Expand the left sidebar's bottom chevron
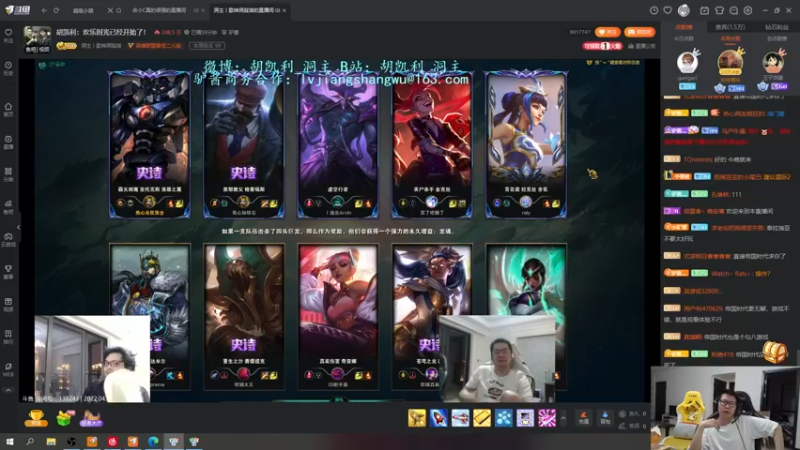800x450 pixels. tap(8, 391)
